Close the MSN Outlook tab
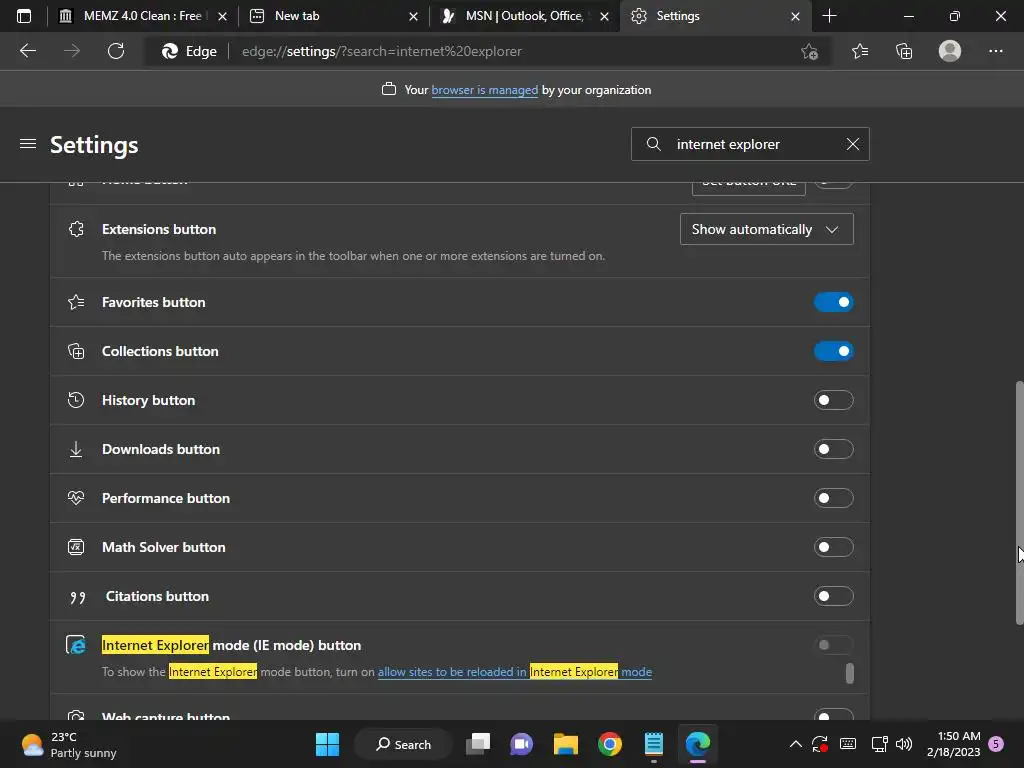1024x768 pixels. click(x=604, y=16)
